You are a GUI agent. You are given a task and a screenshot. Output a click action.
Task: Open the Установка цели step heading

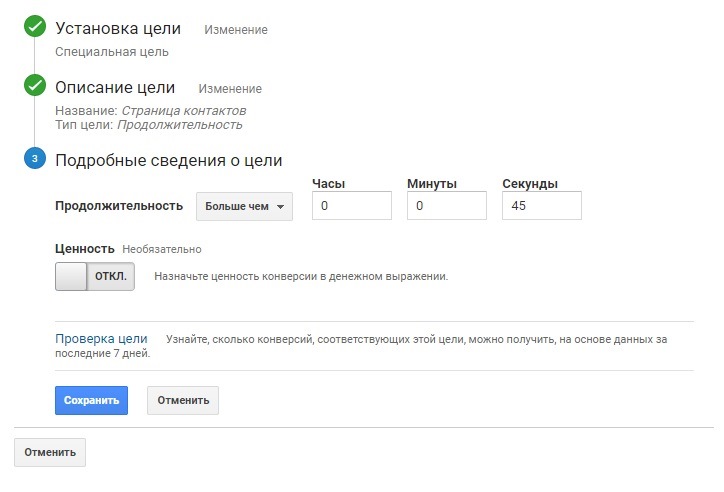click(x=118, y=28)
